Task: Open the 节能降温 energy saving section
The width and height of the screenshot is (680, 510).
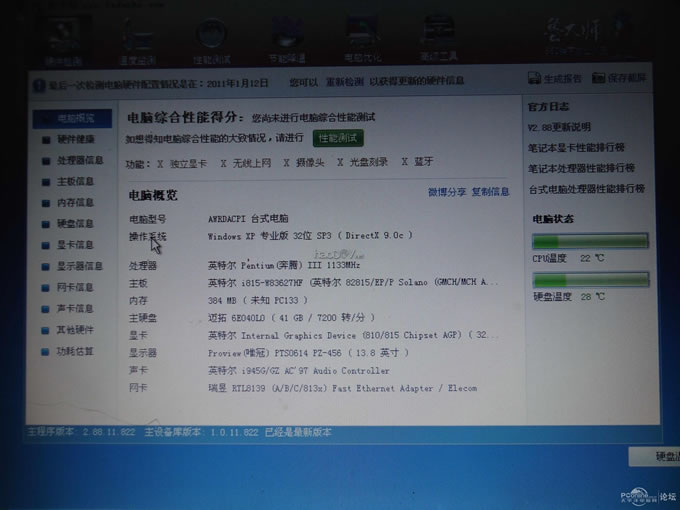Action: [287, 41]
